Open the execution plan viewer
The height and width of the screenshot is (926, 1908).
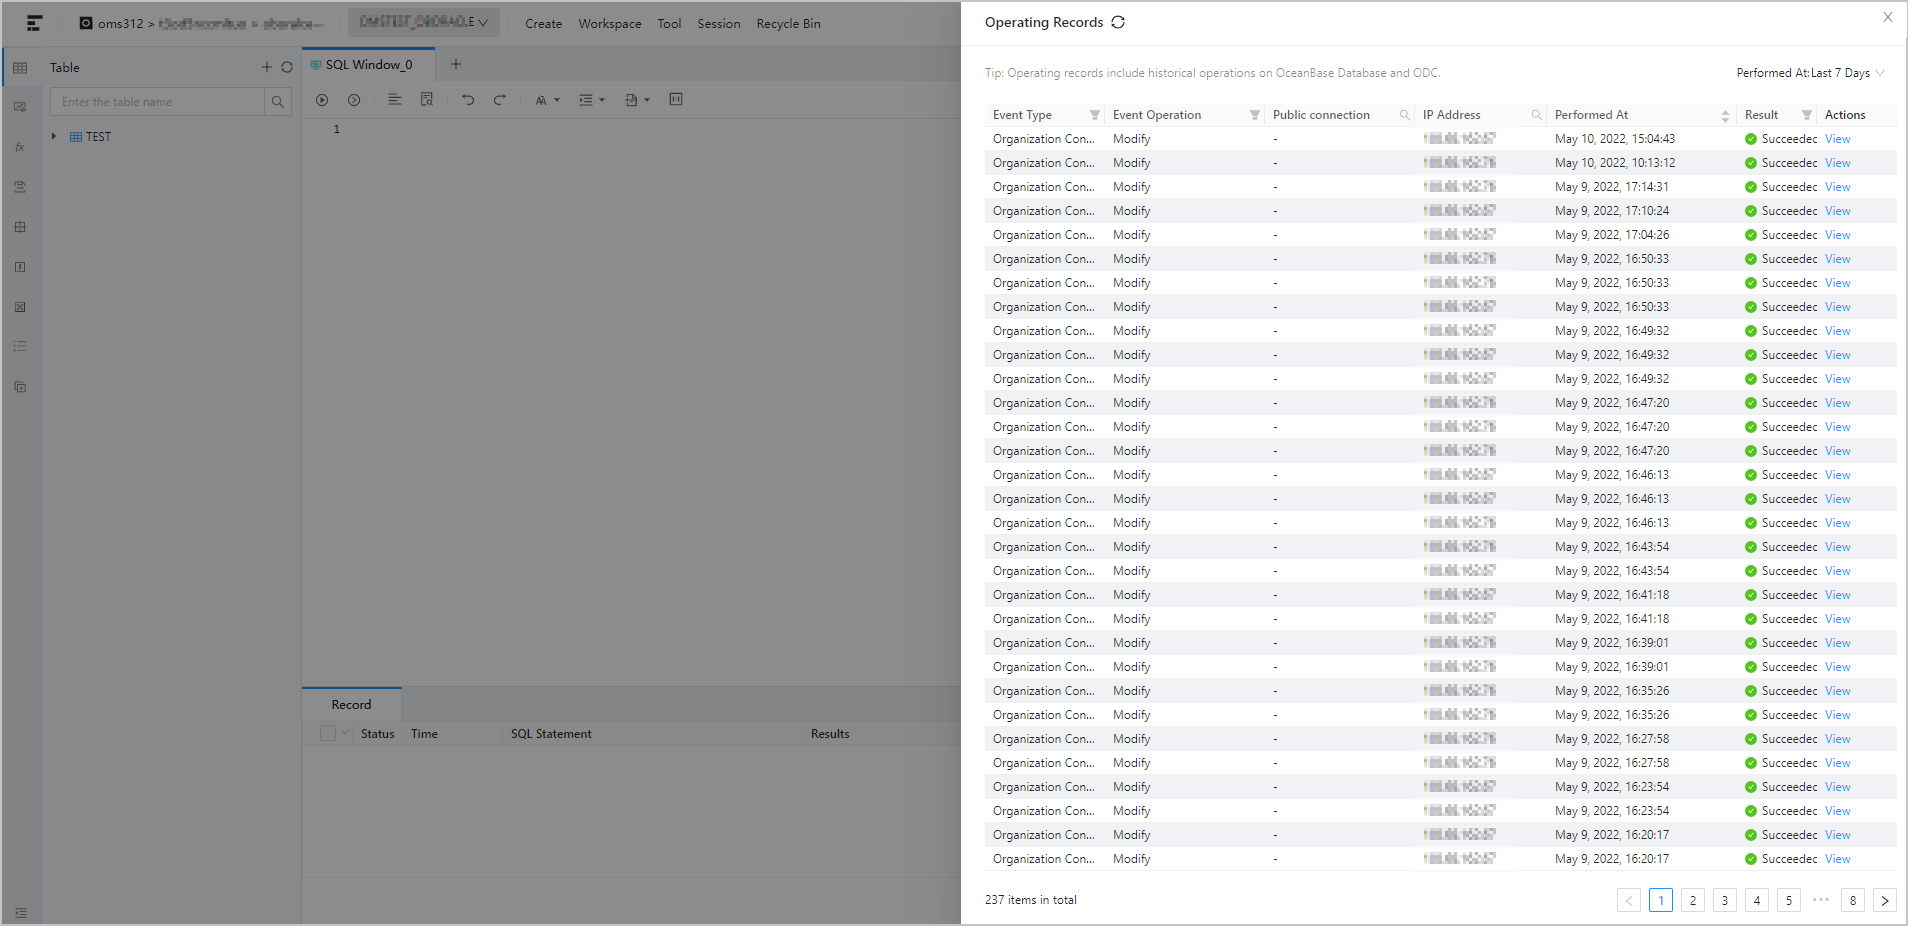(x=427, y=99)
